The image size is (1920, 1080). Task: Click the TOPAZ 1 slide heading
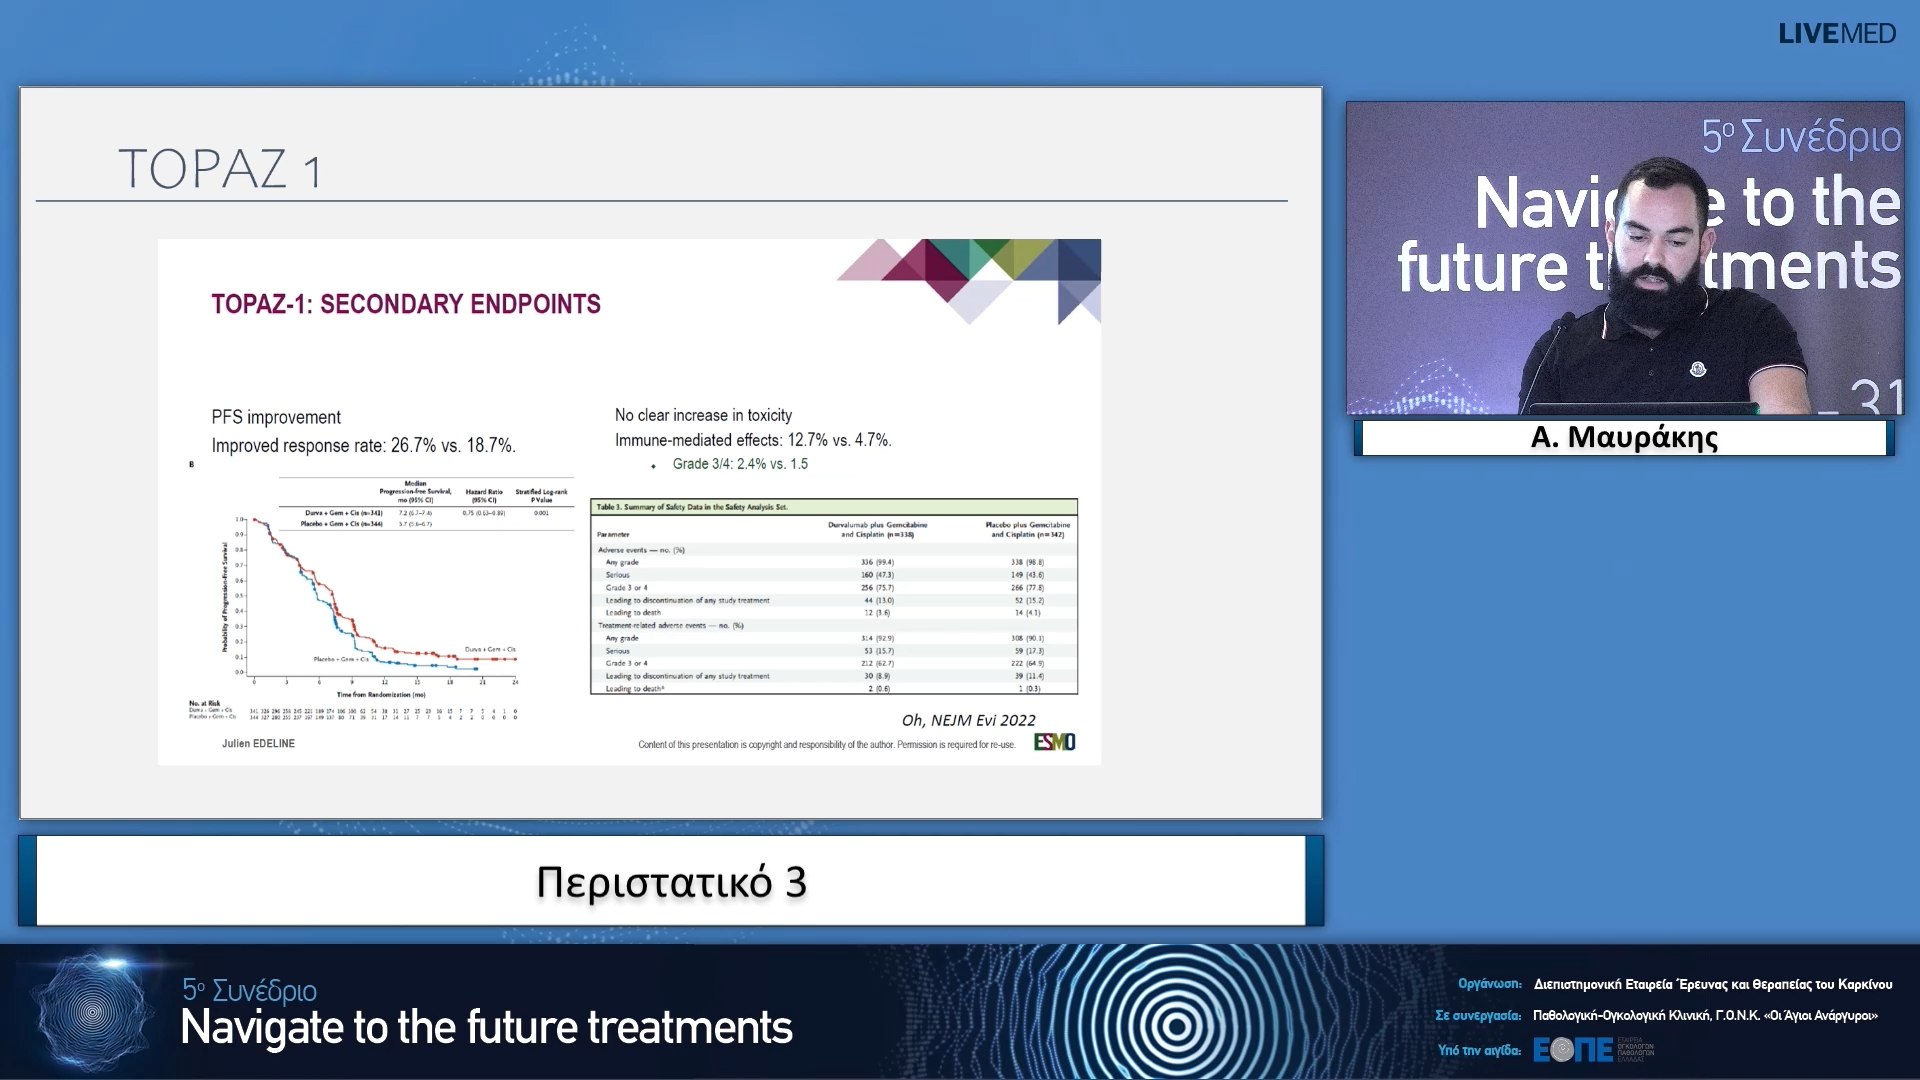220,168
